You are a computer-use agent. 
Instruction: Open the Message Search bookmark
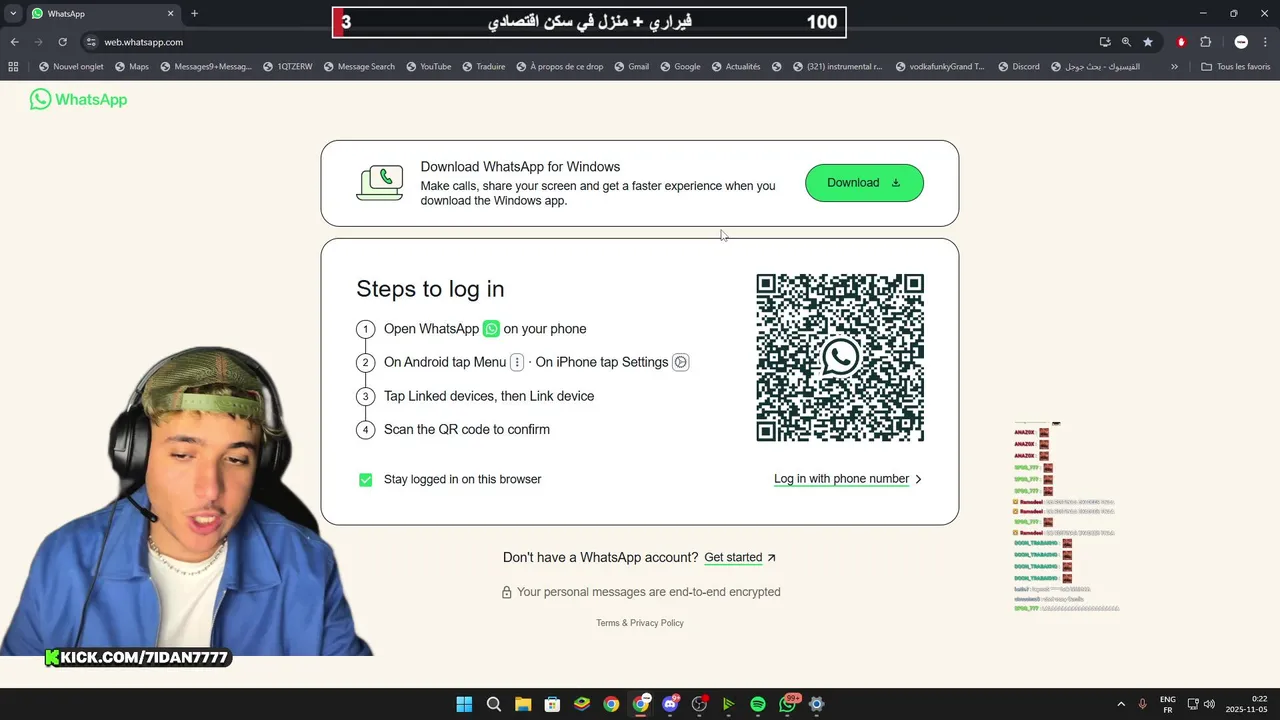[x=359, y=67]
